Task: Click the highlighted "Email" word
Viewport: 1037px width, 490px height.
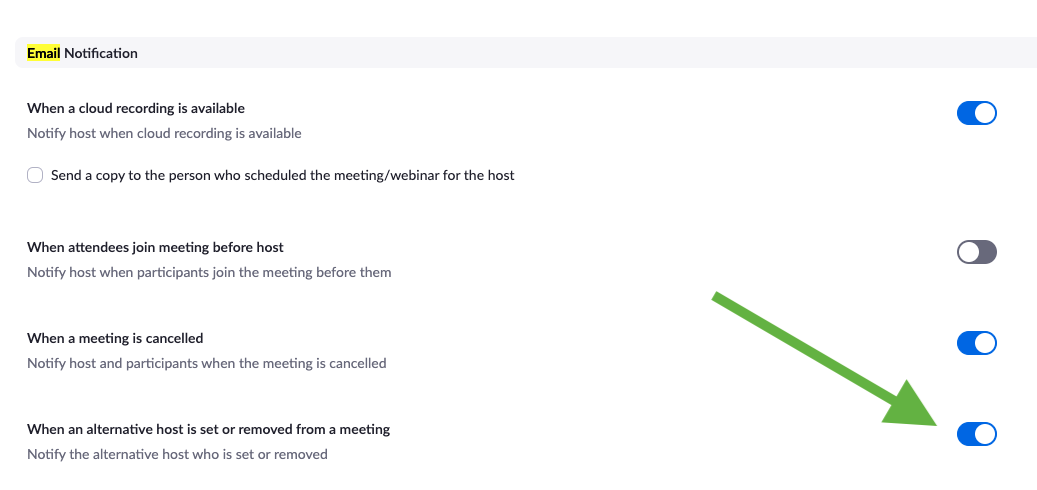Action: 44,53
